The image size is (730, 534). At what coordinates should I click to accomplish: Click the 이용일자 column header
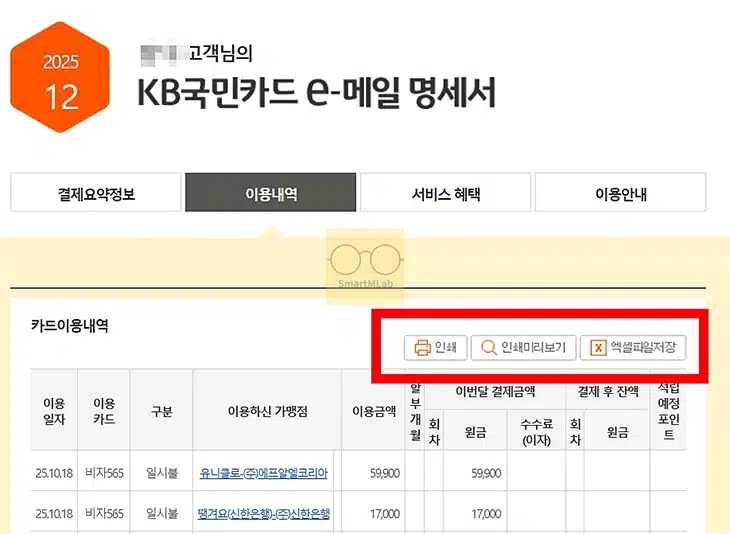pos(54,411)
